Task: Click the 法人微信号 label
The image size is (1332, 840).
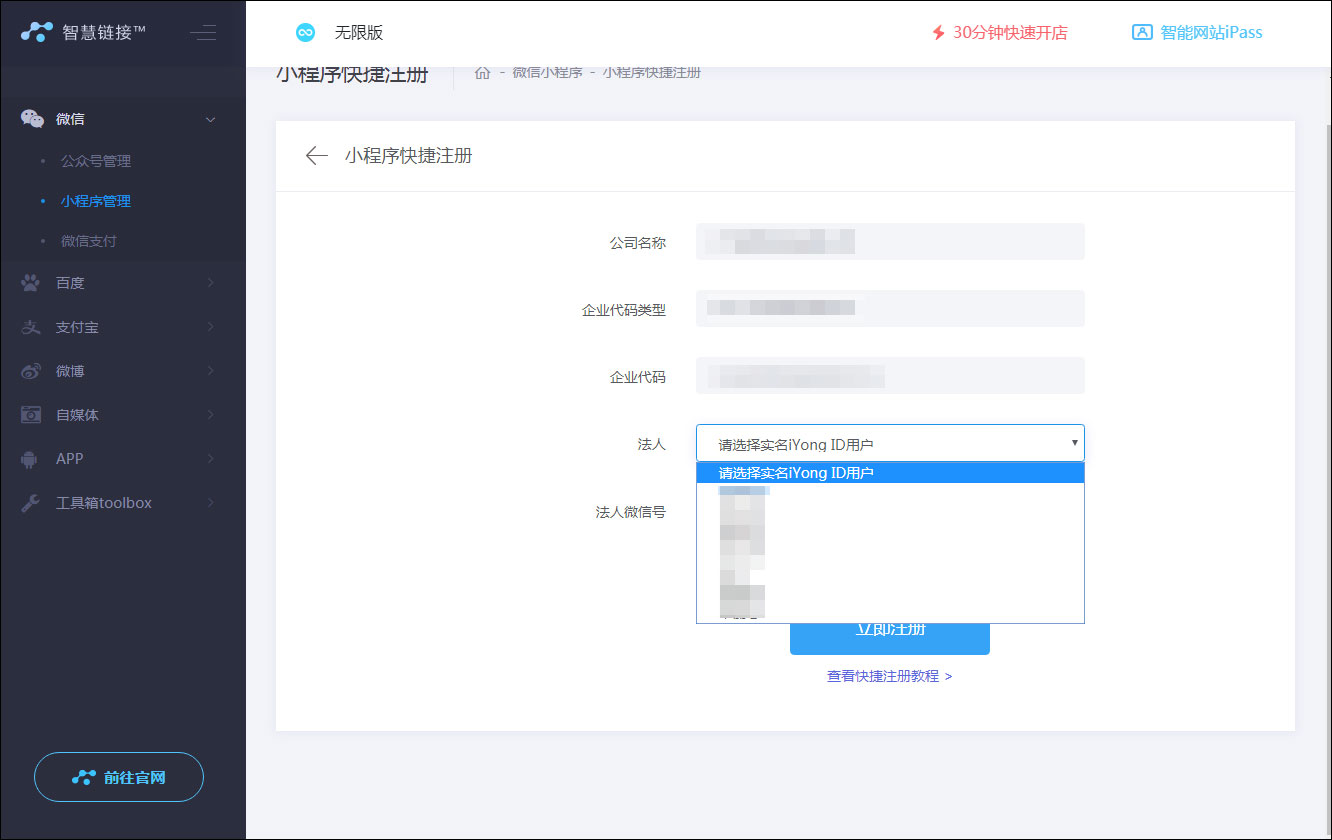Action: [x=631, y=512]
